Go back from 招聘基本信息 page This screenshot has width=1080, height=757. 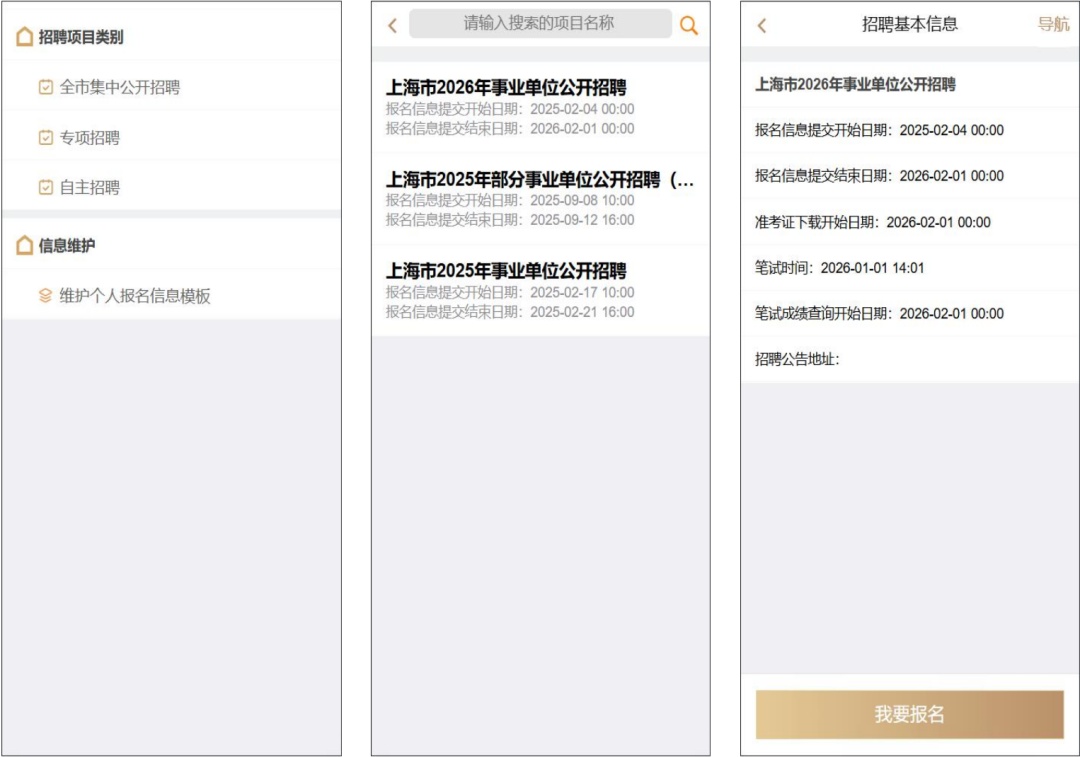point(762,26)
